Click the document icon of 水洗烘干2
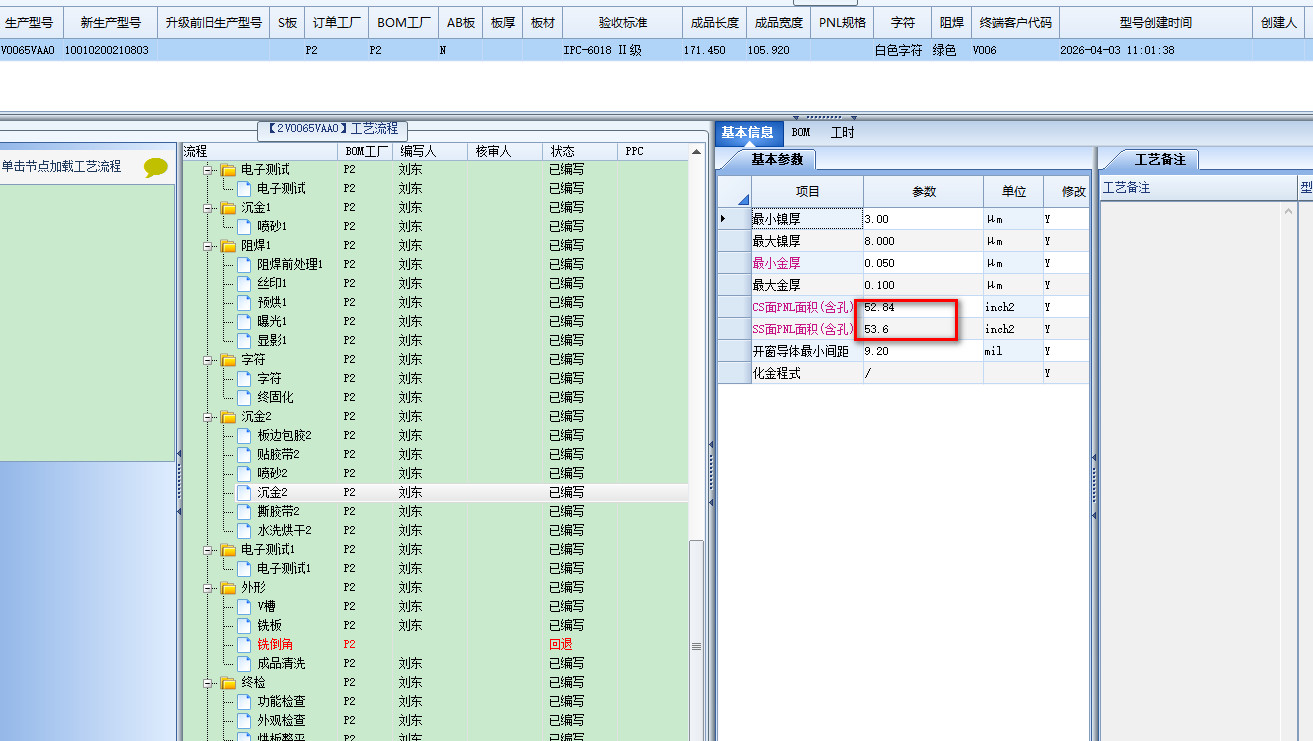The width and height of the screenshot is (1313, 741). click(x=244, y=530)
